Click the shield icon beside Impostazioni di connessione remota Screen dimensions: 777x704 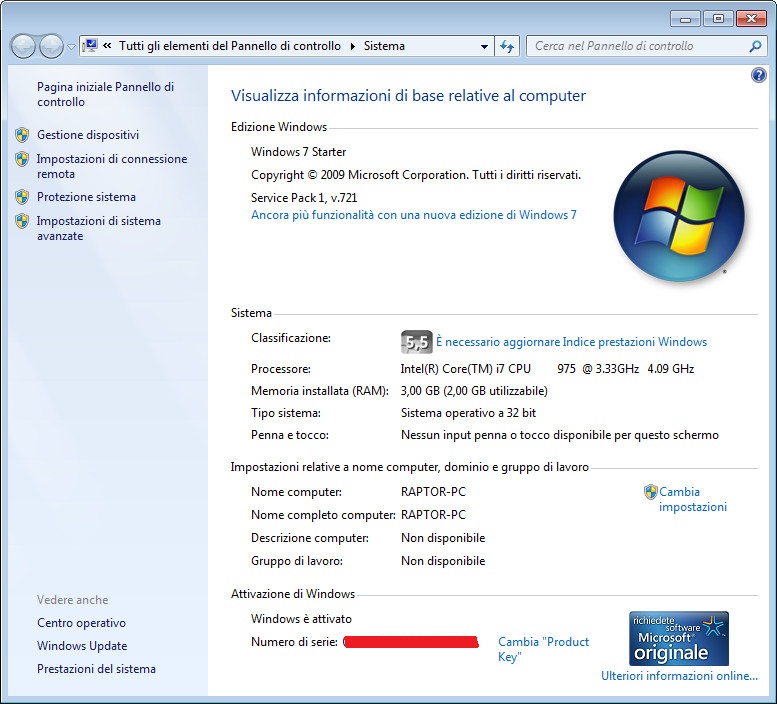coord(22,159)
